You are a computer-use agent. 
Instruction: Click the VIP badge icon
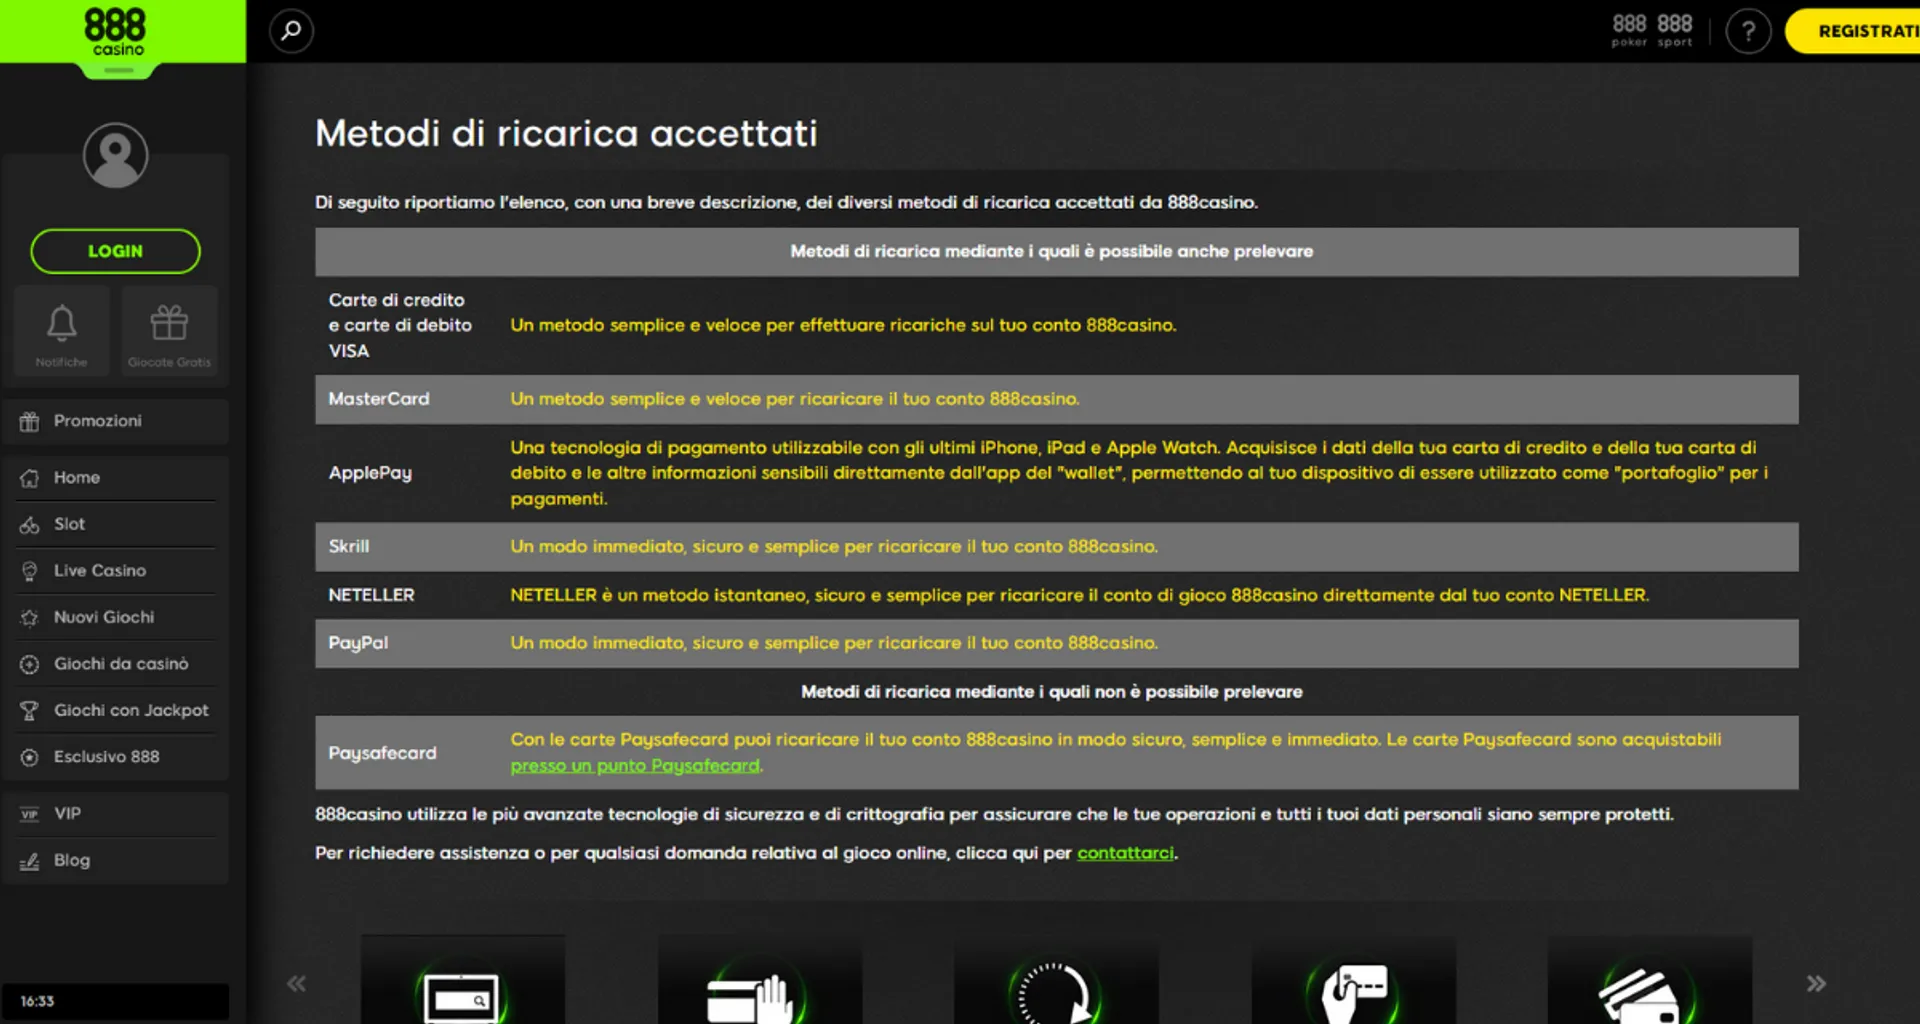pyautogui.click(x=29, y=814)
